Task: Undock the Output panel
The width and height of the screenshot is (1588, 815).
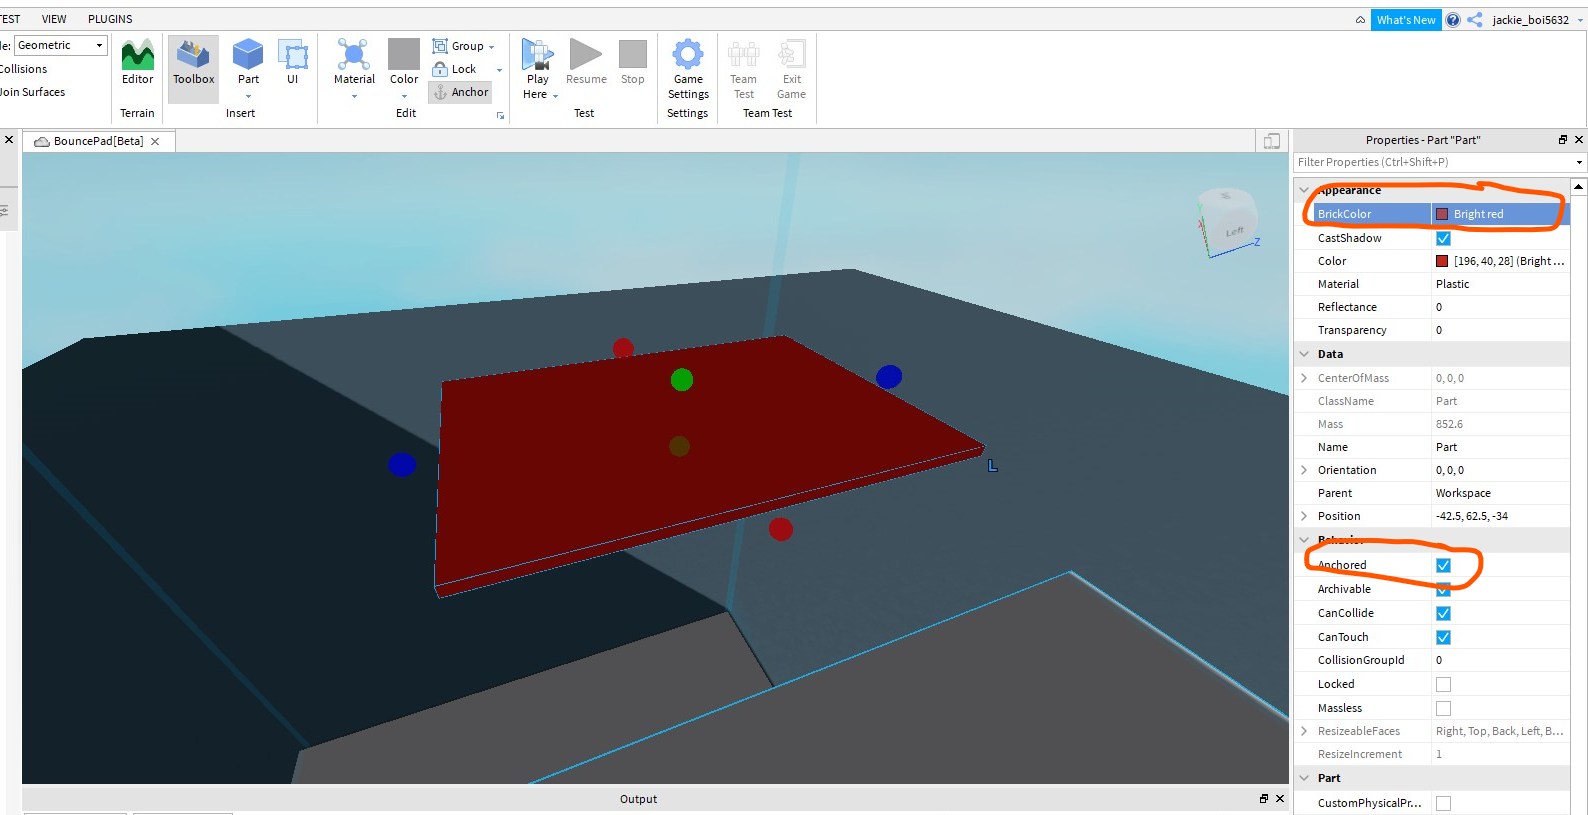Action: click(1264, 798)
